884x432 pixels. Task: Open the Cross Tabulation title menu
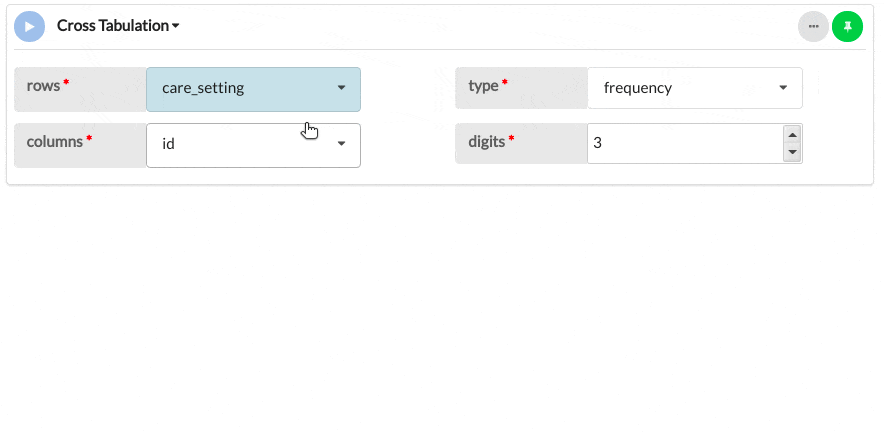tap(112, 26)
